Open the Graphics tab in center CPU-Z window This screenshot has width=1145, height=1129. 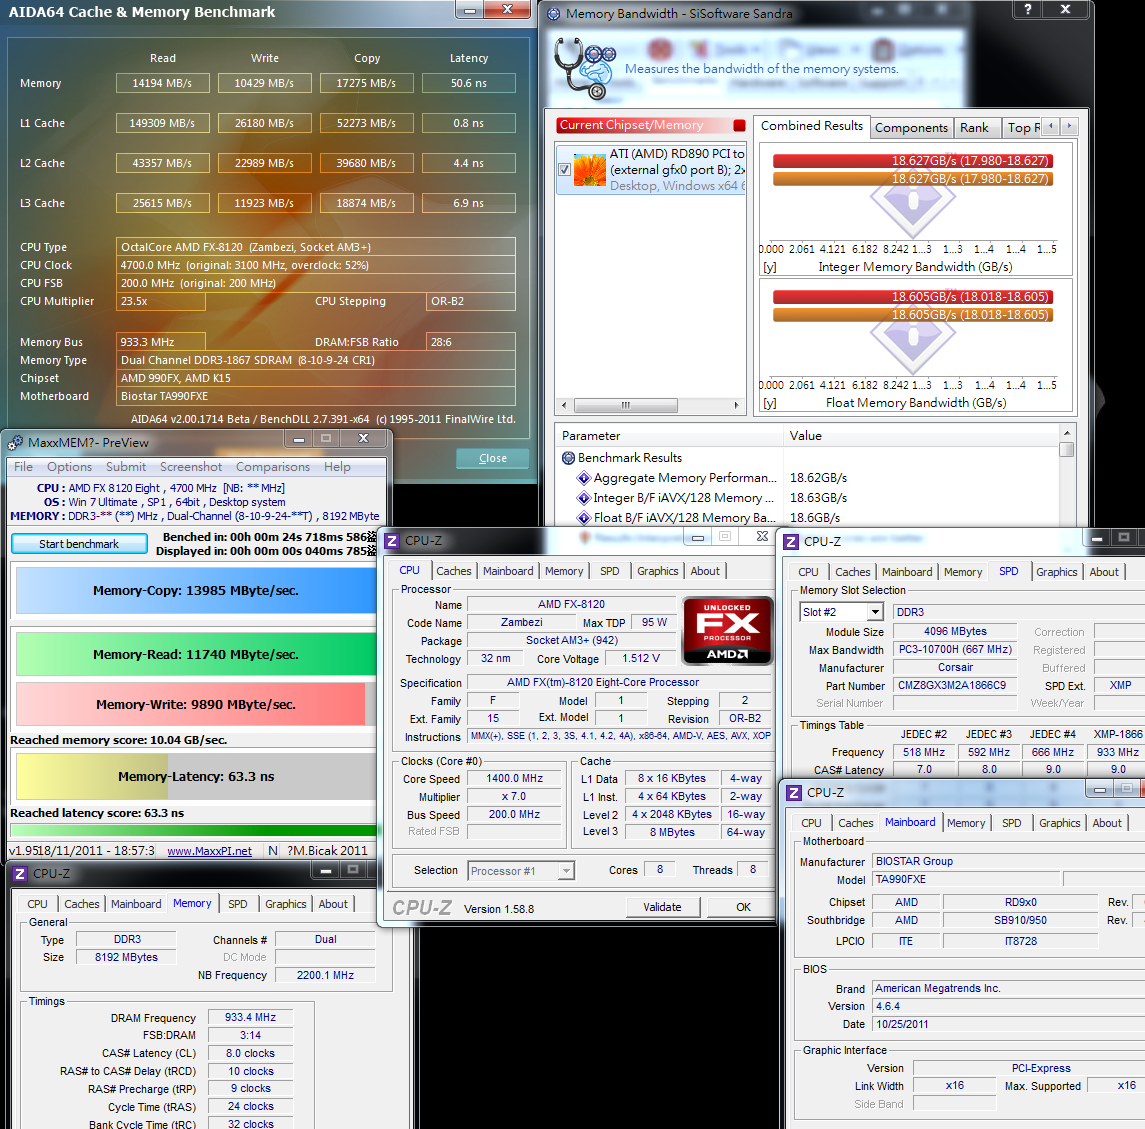click(x=657, y=571)
